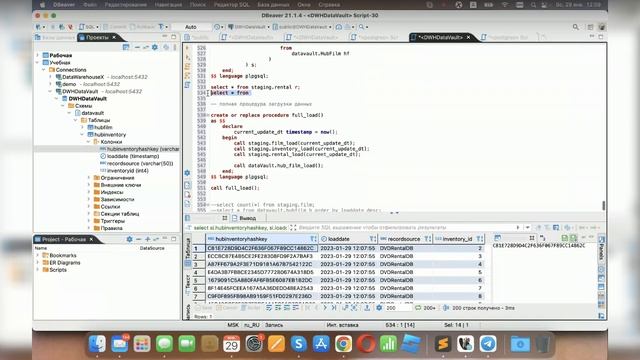Expand the Ограничения folder
The width and height of the screenshot is (640, 360).
(x=89, y=178)
